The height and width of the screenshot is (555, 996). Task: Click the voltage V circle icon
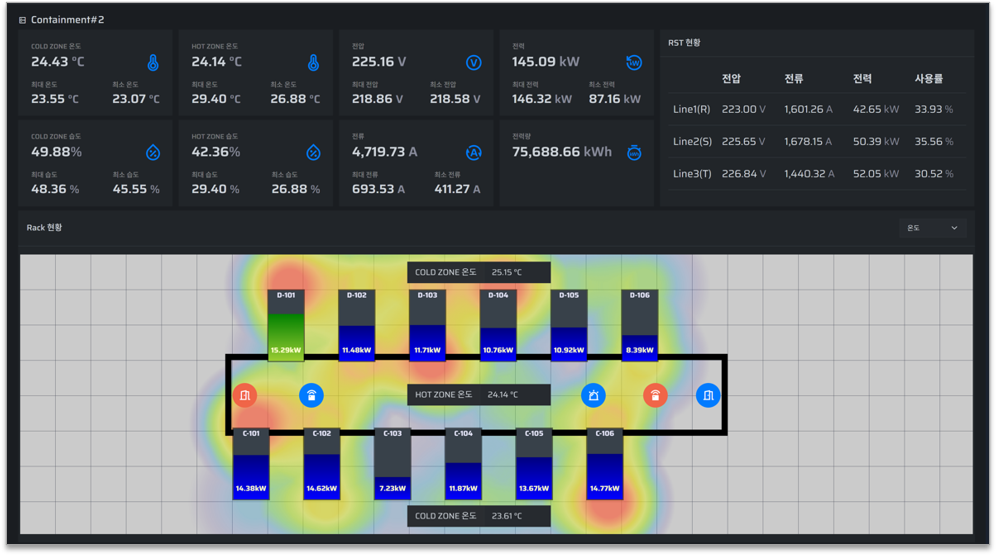click(x=474, y=62)
